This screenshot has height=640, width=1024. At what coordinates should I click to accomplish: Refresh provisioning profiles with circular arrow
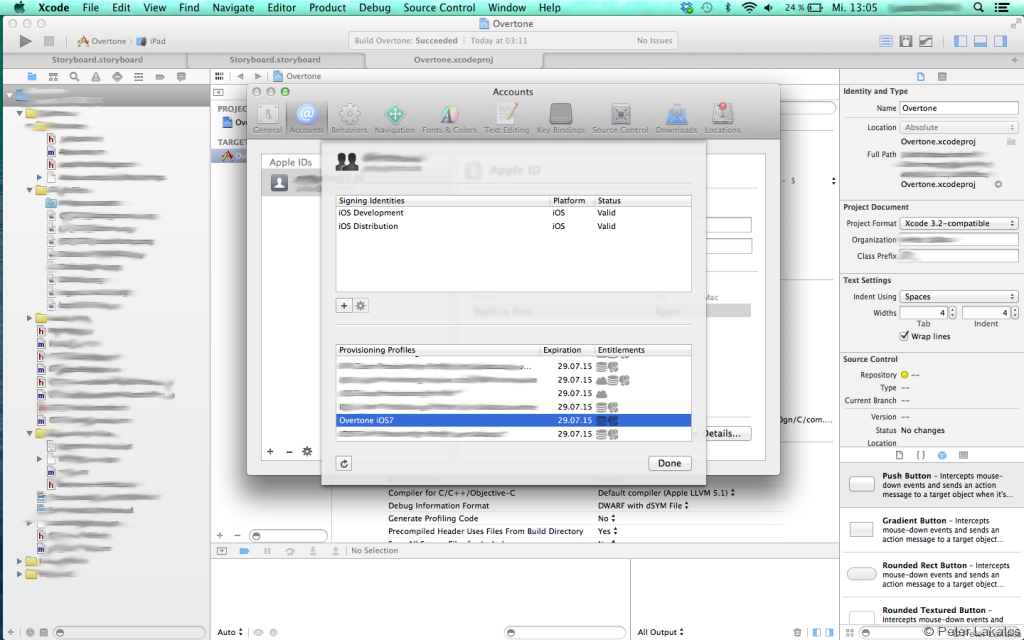(344, 464)
